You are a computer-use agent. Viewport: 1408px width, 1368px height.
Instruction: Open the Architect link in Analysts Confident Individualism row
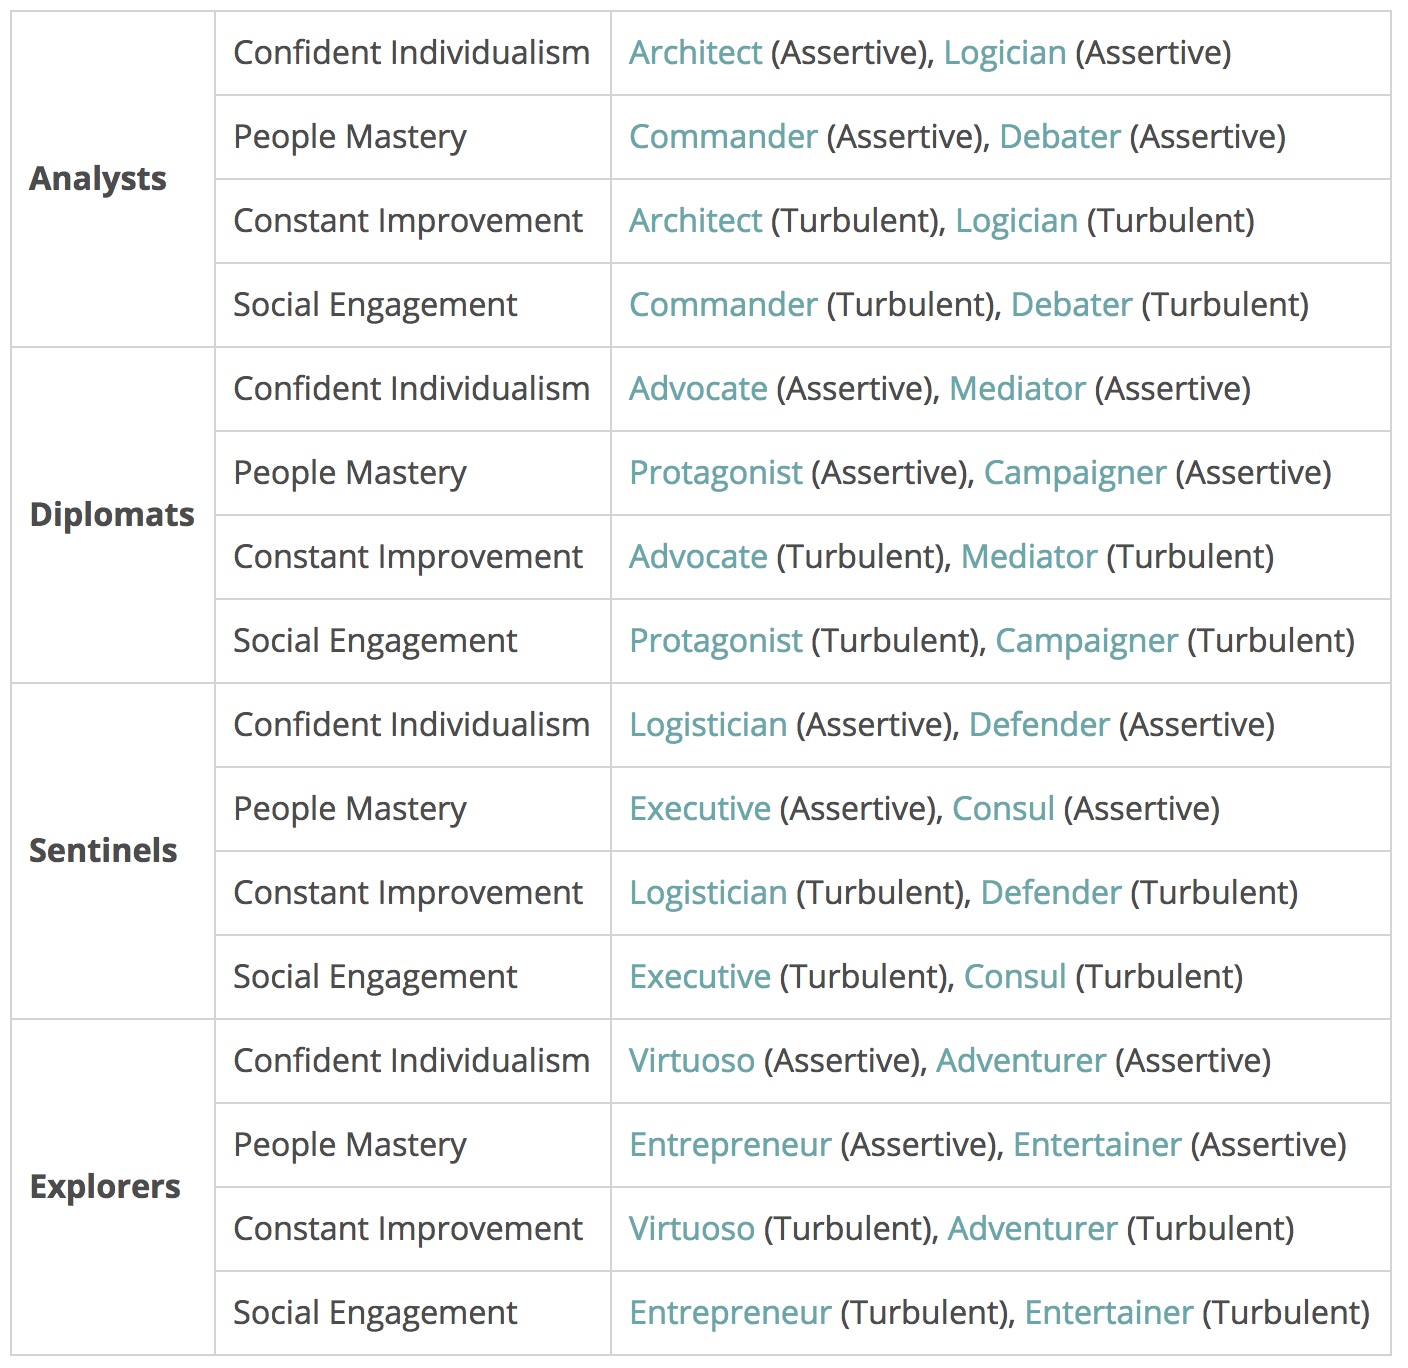[695, 53]
